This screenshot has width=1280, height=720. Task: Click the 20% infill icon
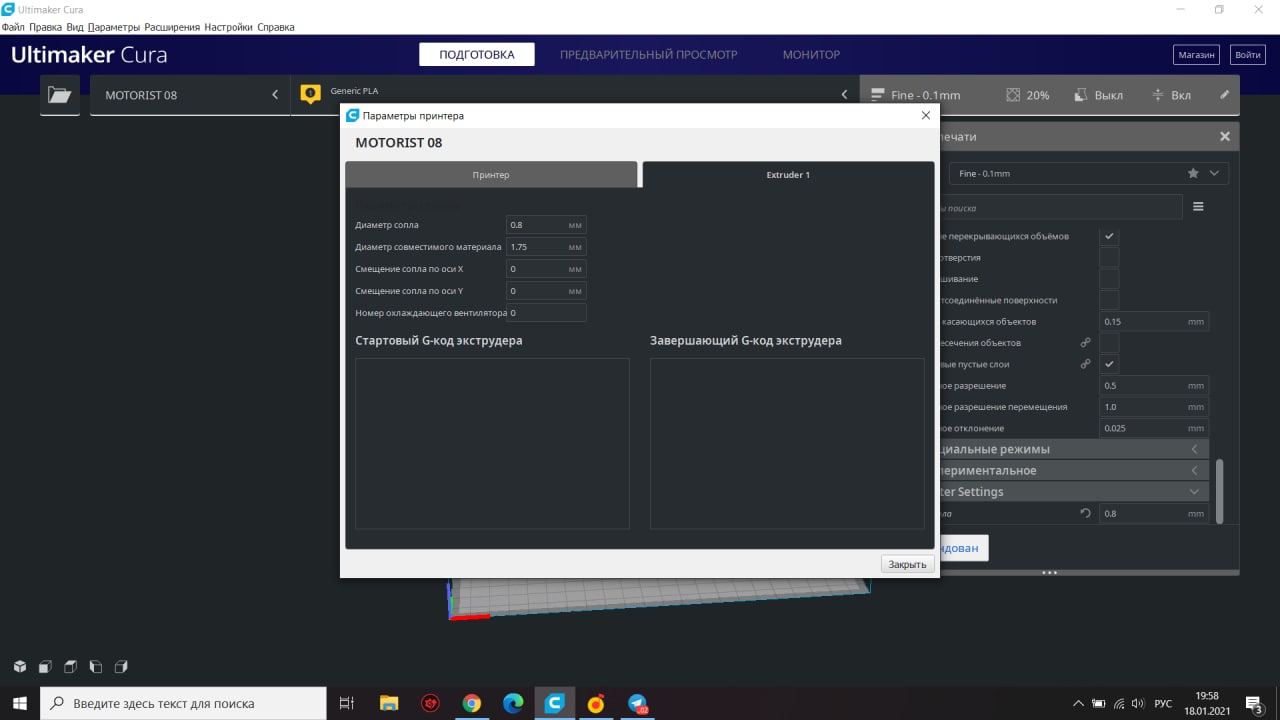1013,95
